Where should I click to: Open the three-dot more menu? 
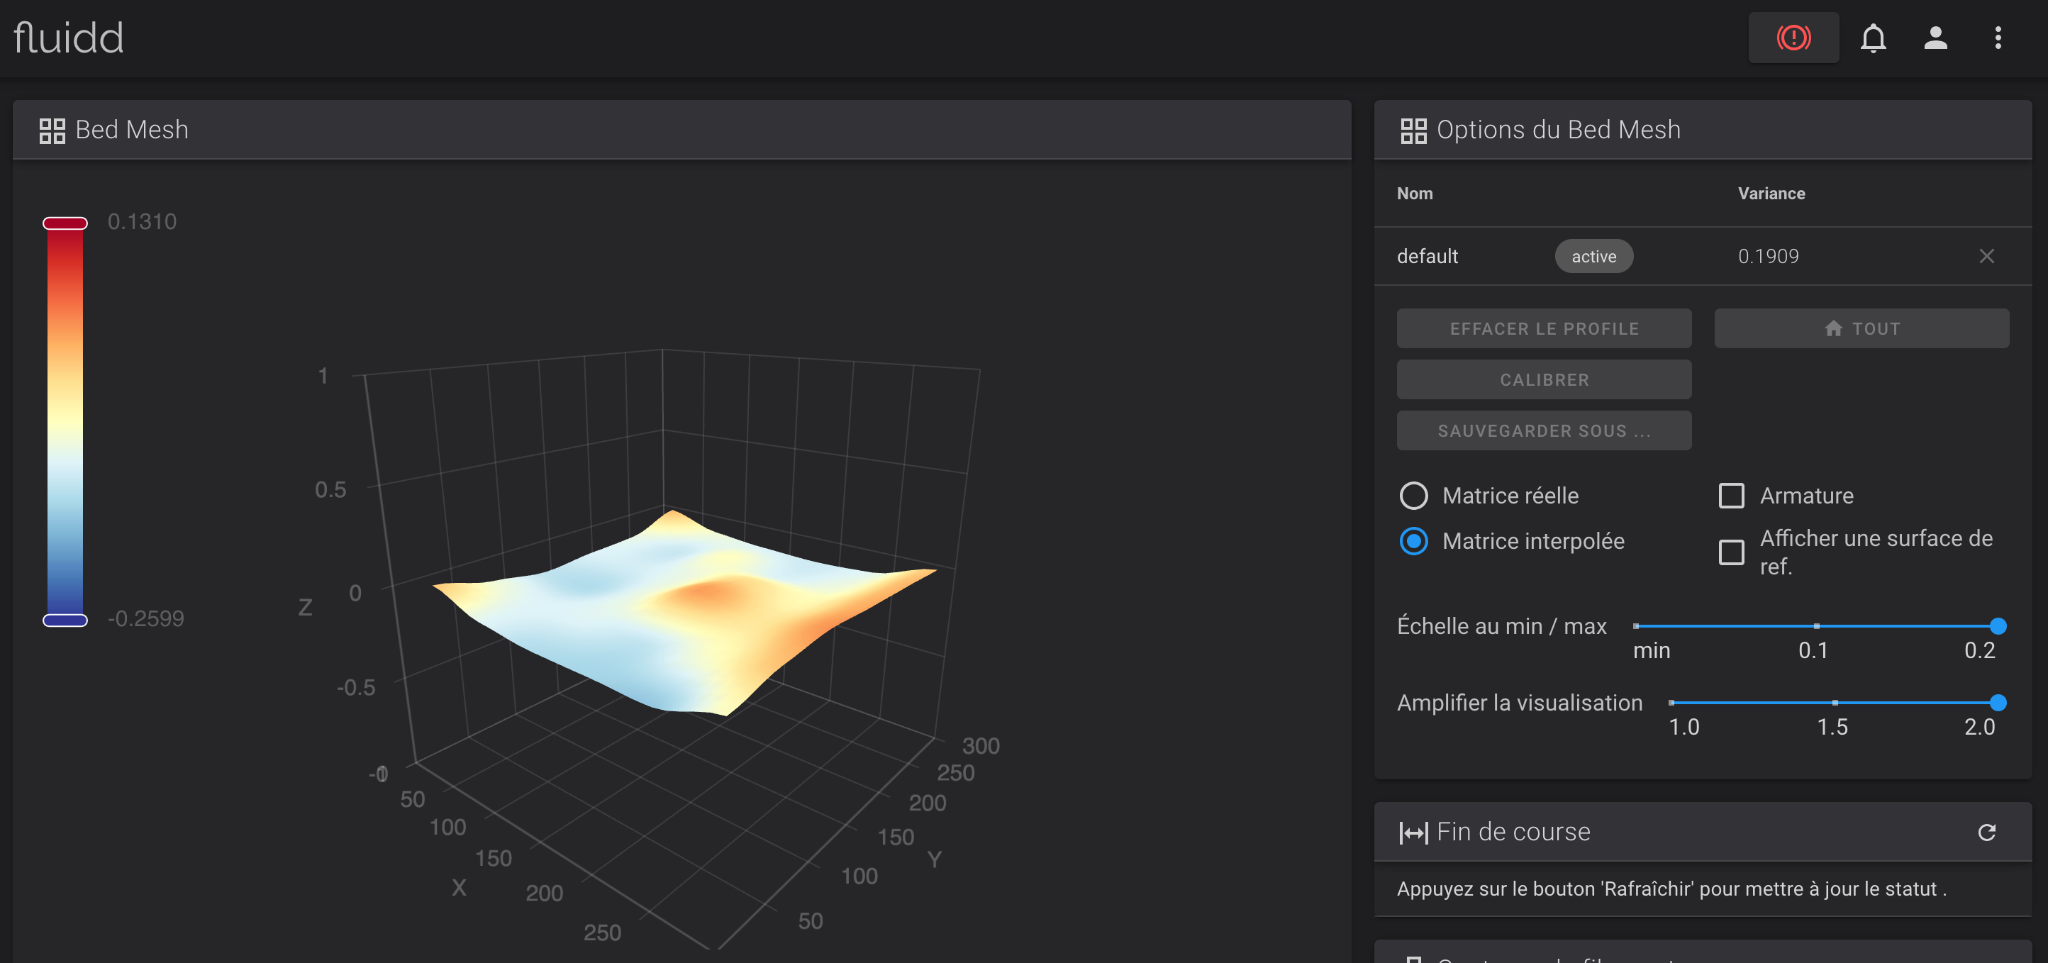point(1998,38)
